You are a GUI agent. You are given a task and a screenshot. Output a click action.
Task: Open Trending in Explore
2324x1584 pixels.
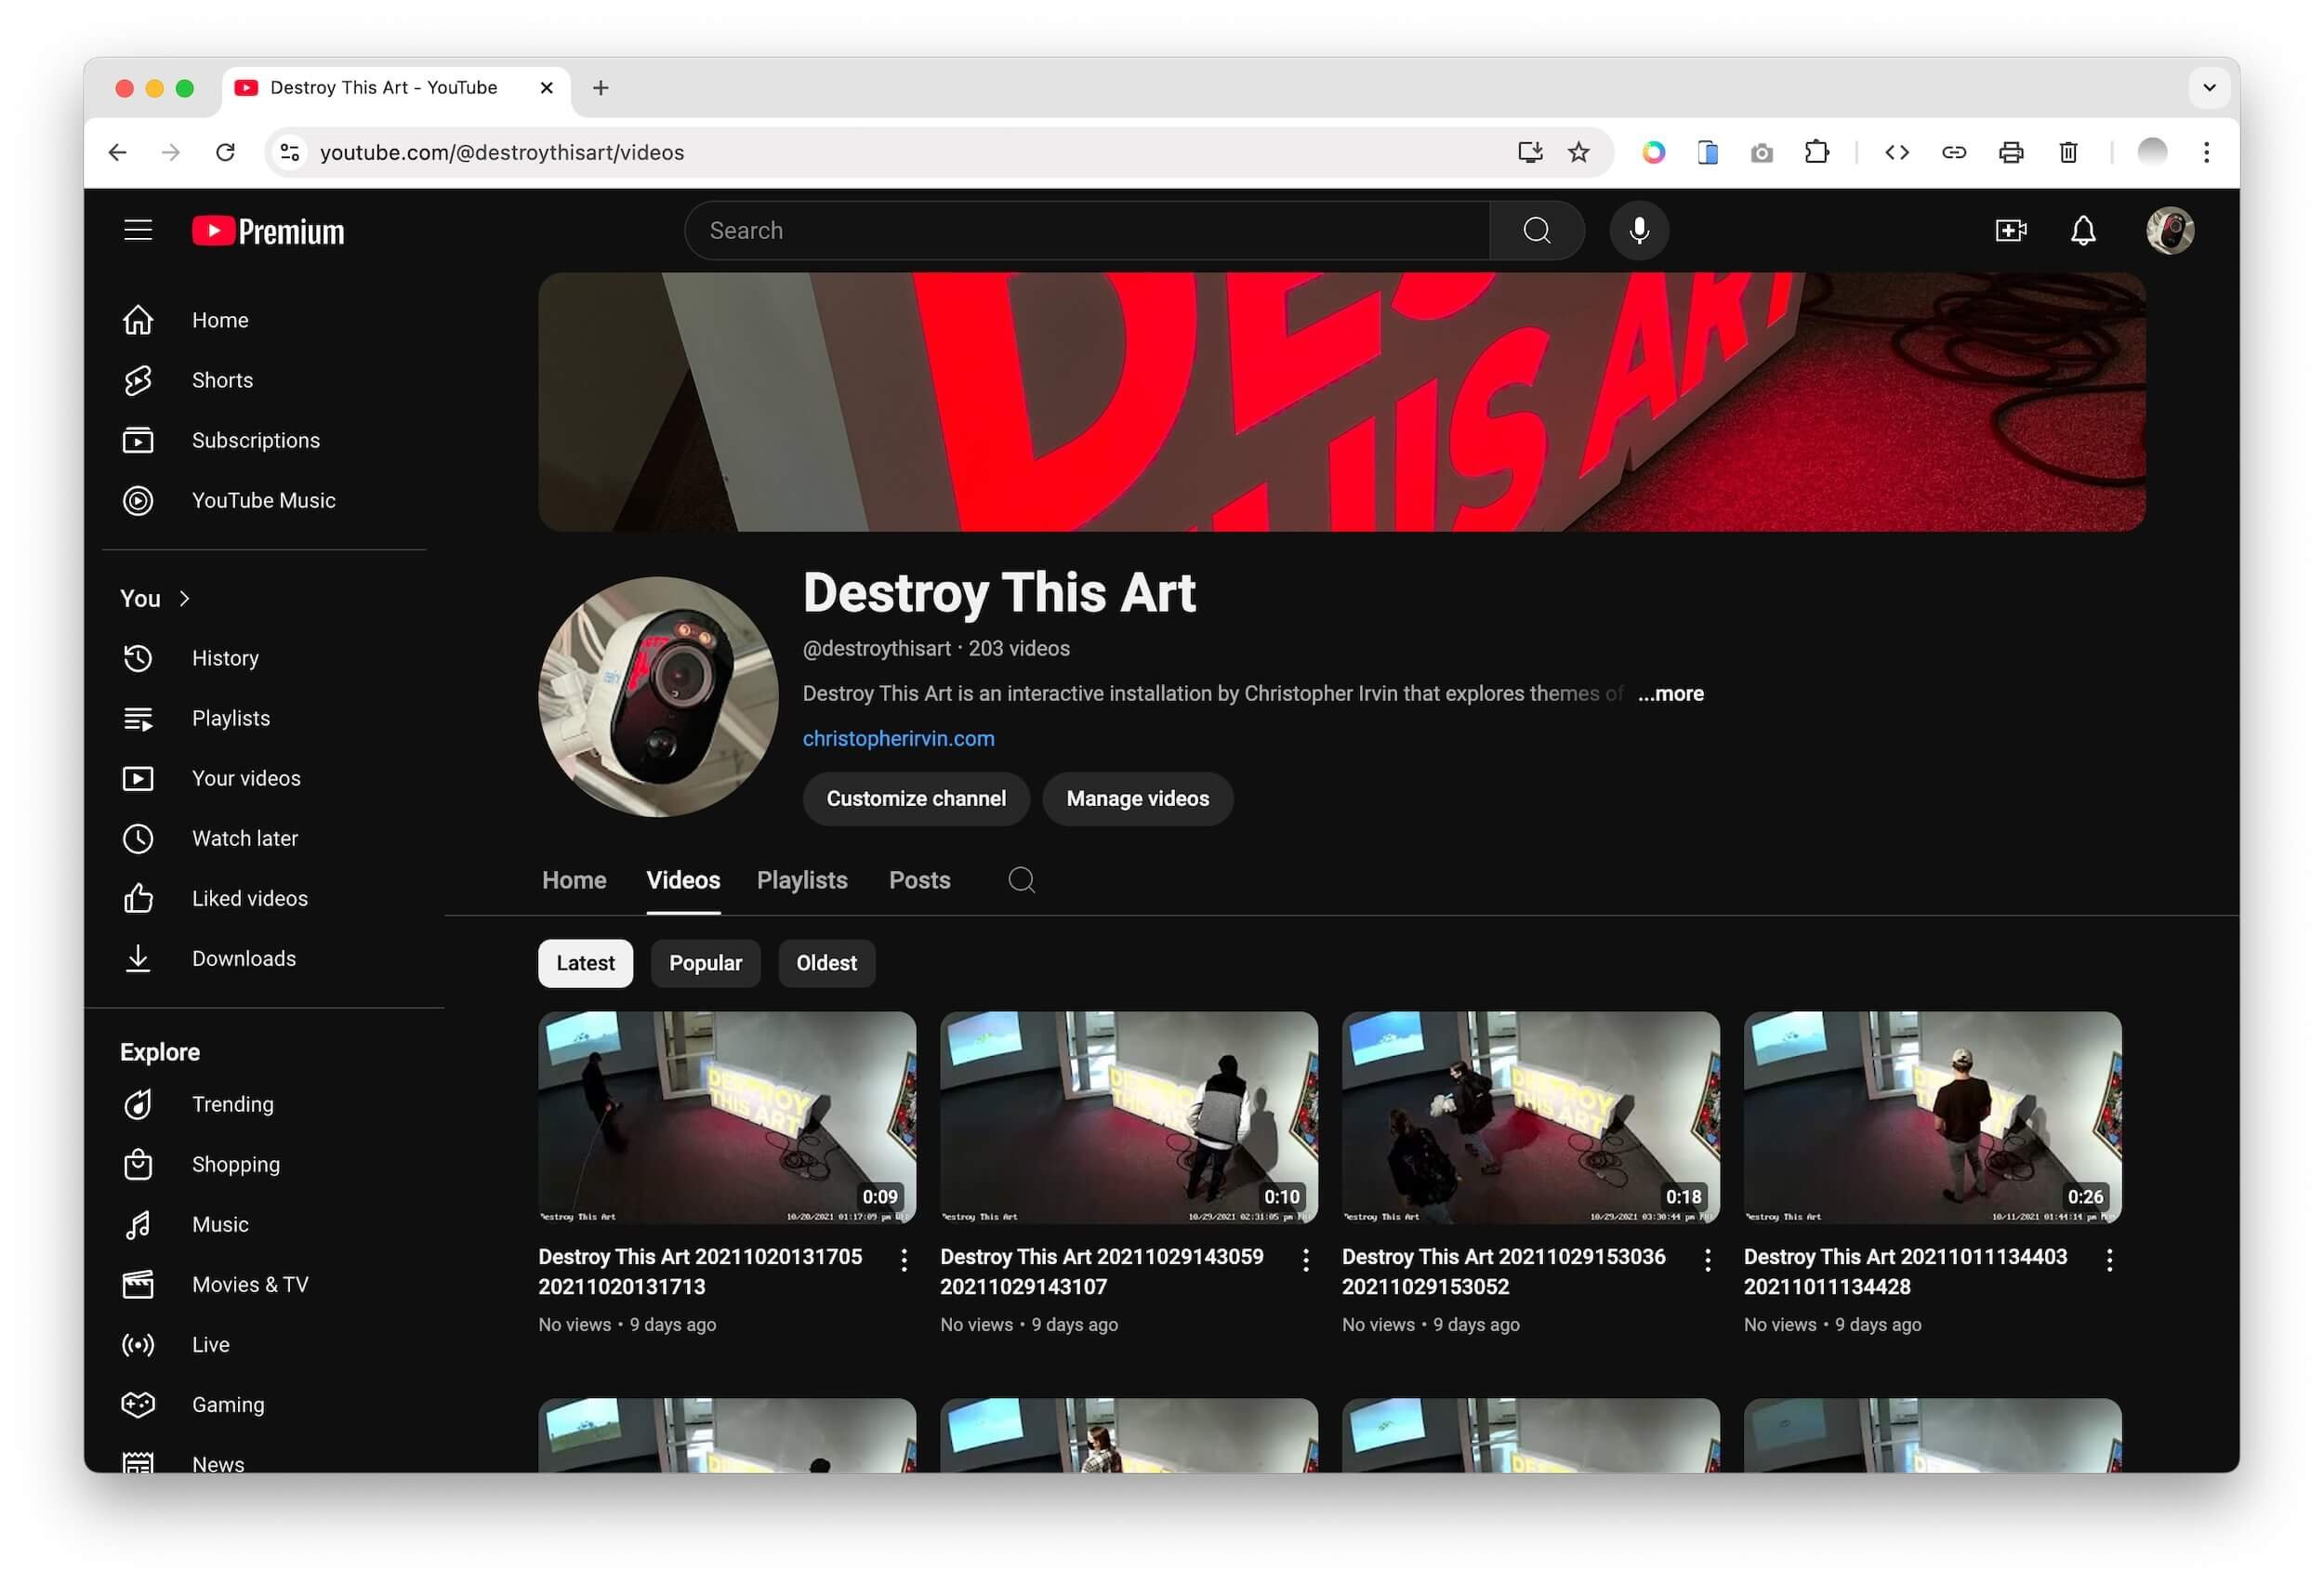pyautogui.click(x=264, y=1104)
